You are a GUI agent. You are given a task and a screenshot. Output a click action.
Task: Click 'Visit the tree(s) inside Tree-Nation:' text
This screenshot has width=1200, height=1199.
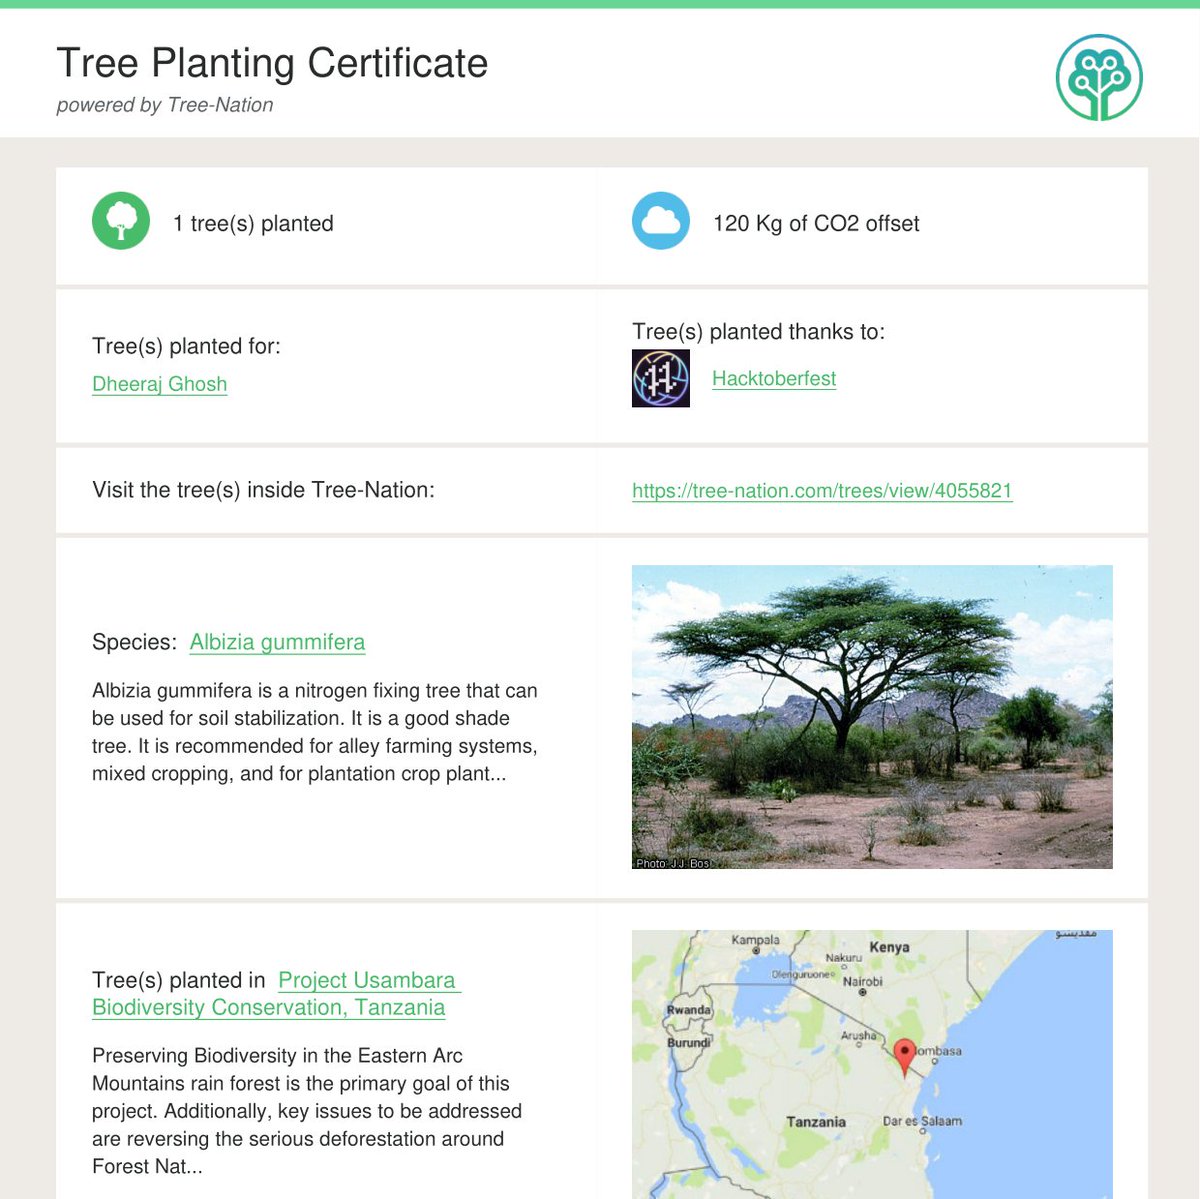pos(263,490)
